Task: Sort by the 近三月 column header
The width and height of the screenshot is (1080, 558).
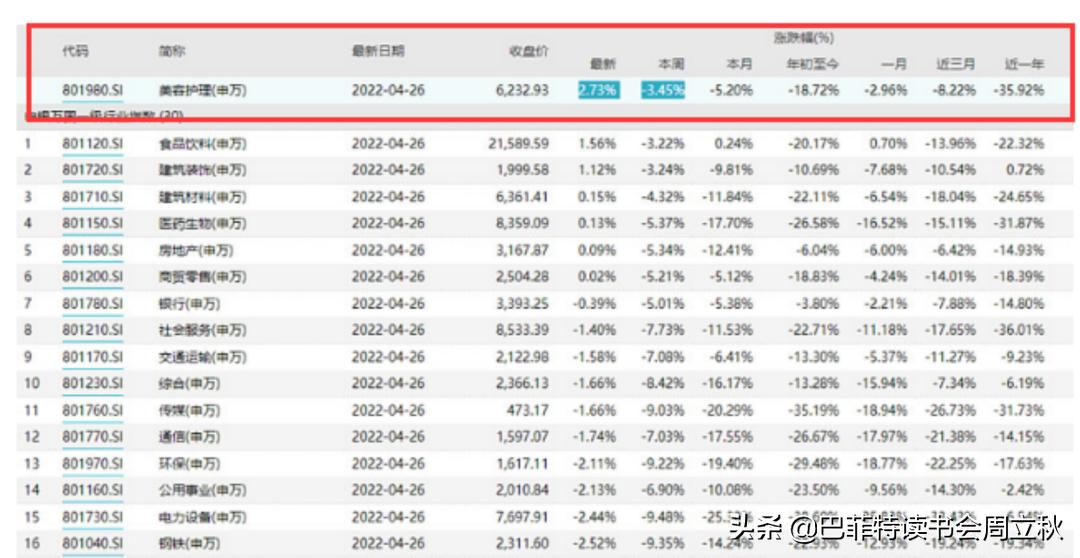Action: pos(955,65)
